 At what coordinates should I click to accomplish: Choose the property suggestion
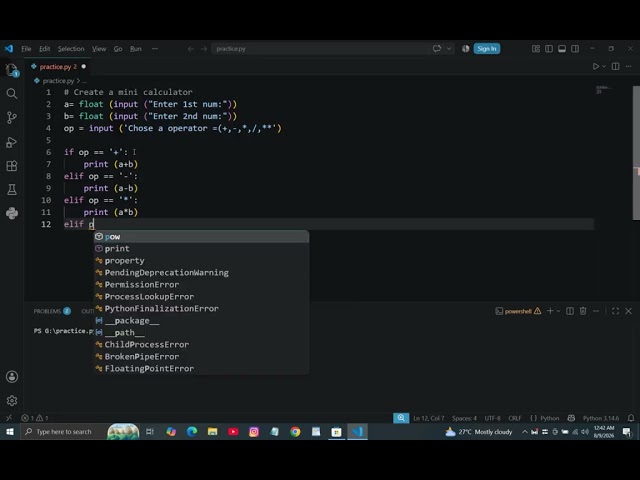point(201,260)
